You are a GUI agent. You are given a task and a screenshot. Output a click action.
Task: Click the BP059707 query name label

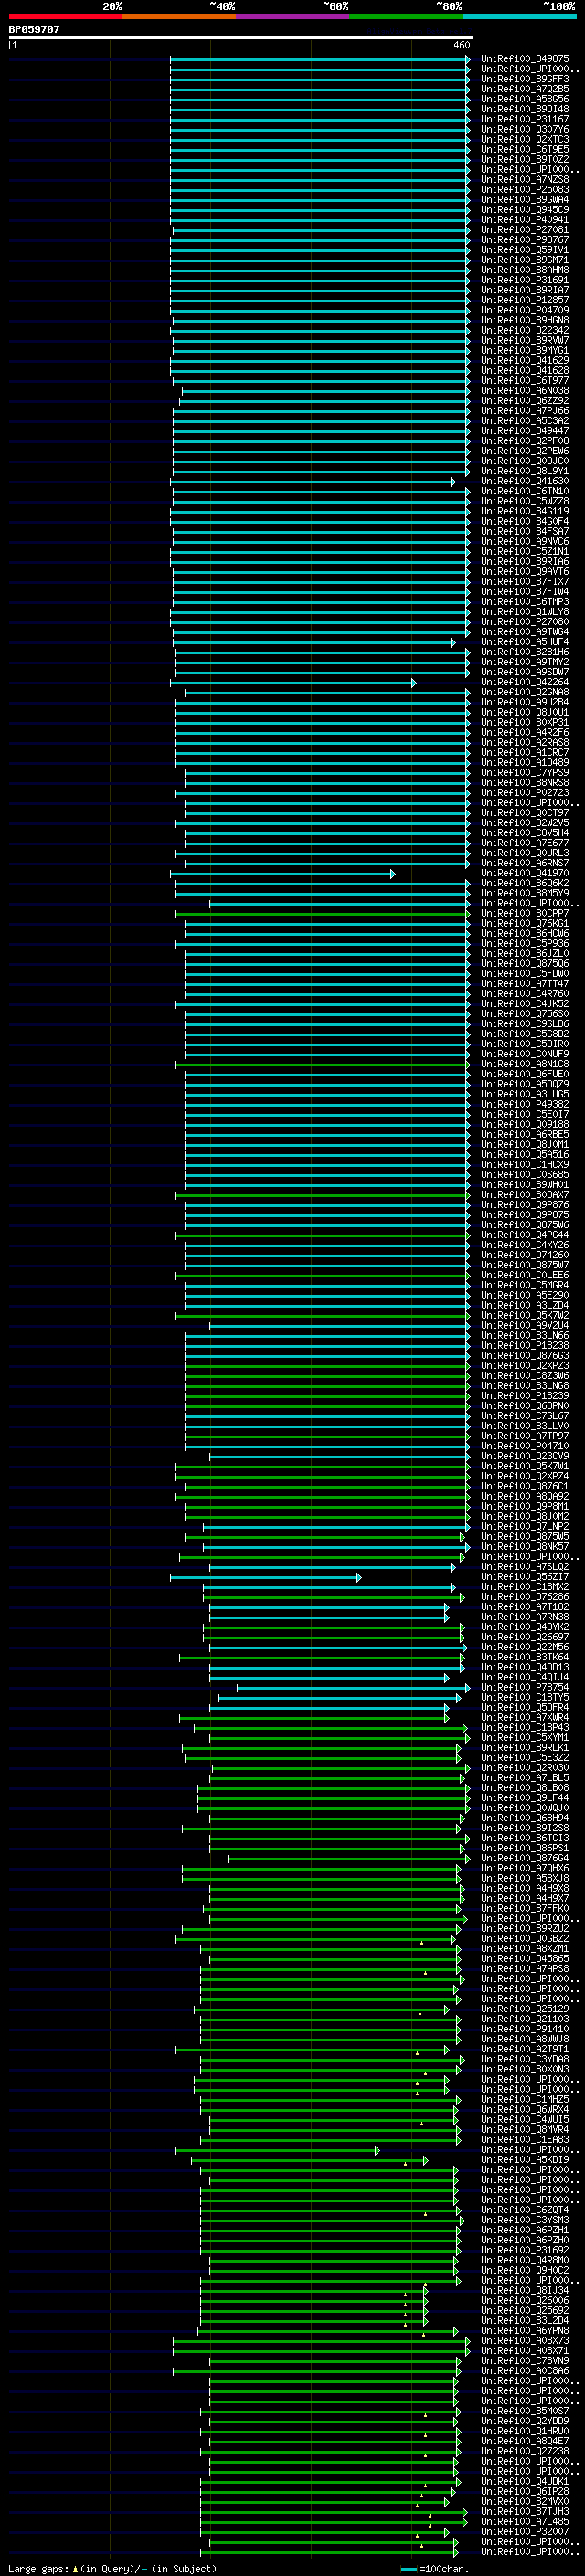click(x=34, y=29)
